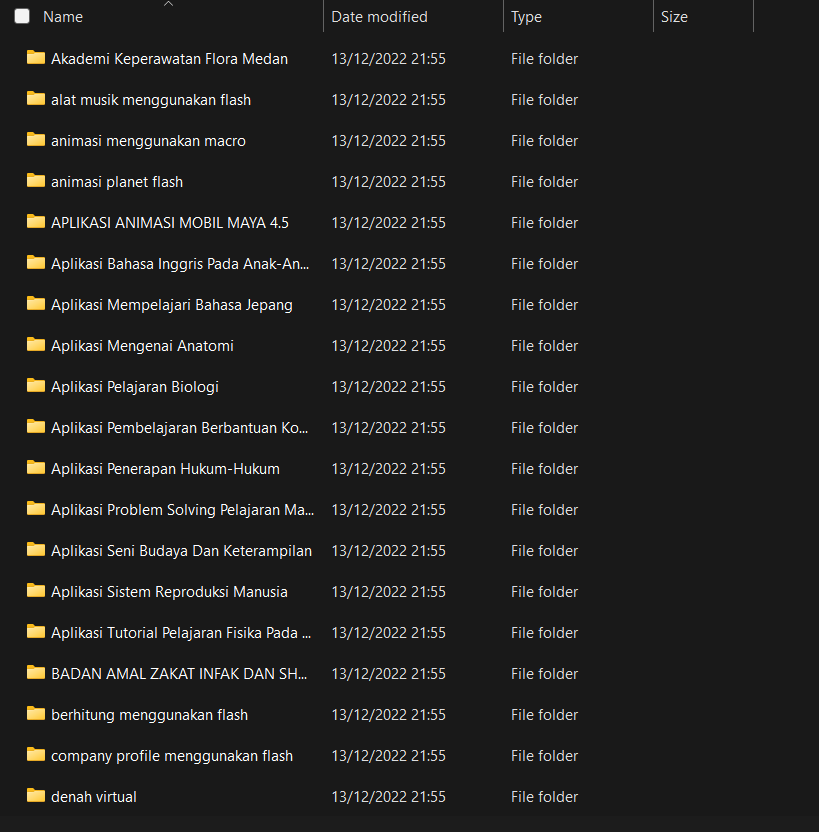Select Aplikasi Seni Budaya Dan Keterampilan folder
The height and width of the screenshot is (832, 819).
tap(181, 551)
